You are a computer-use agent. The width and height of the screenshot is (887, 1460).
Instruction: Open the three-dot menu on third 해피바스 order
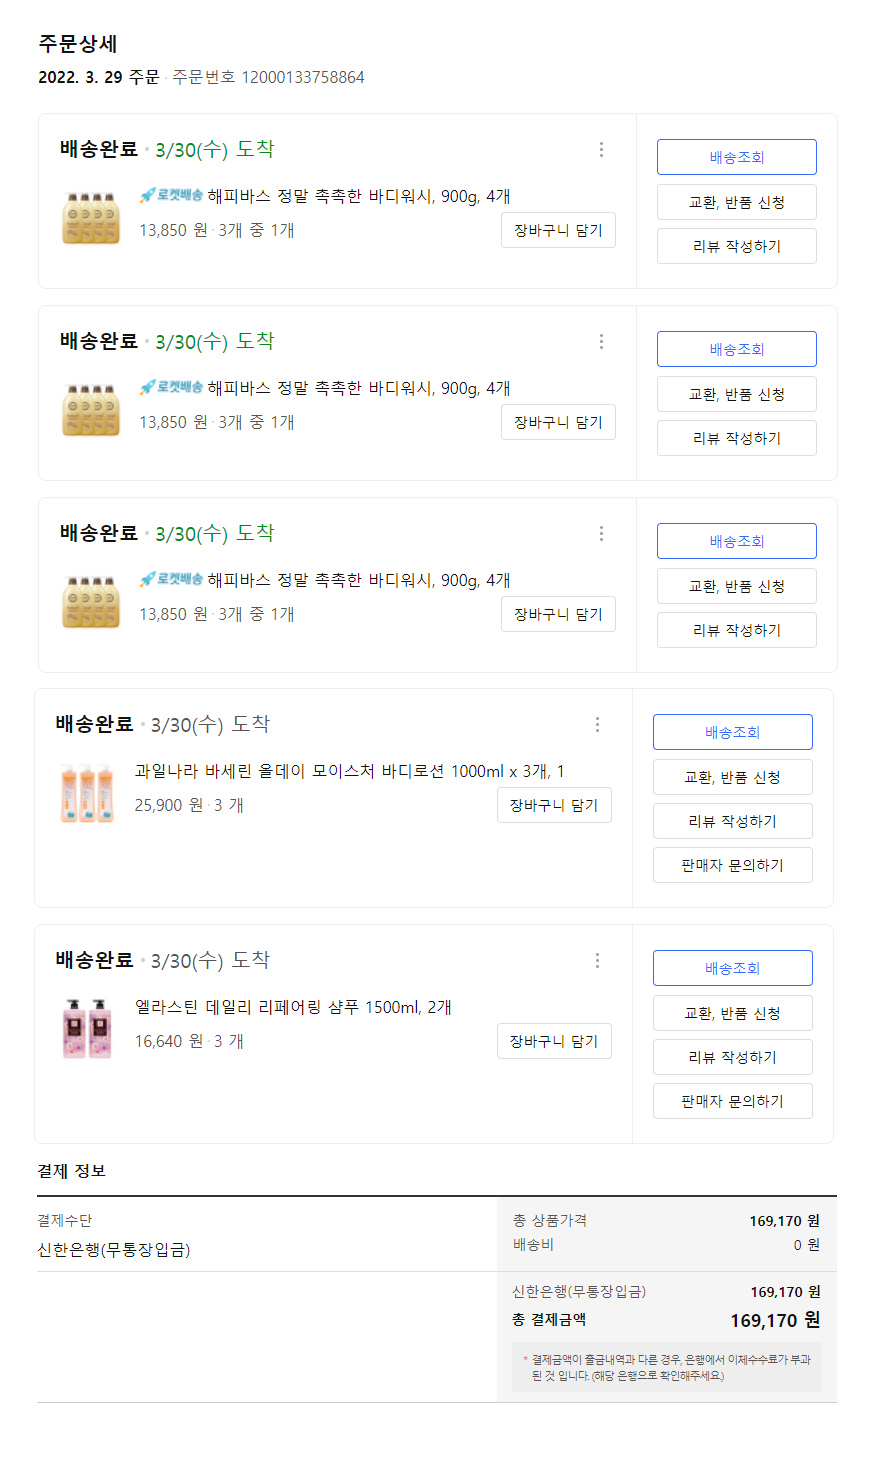tap(601, 533)
